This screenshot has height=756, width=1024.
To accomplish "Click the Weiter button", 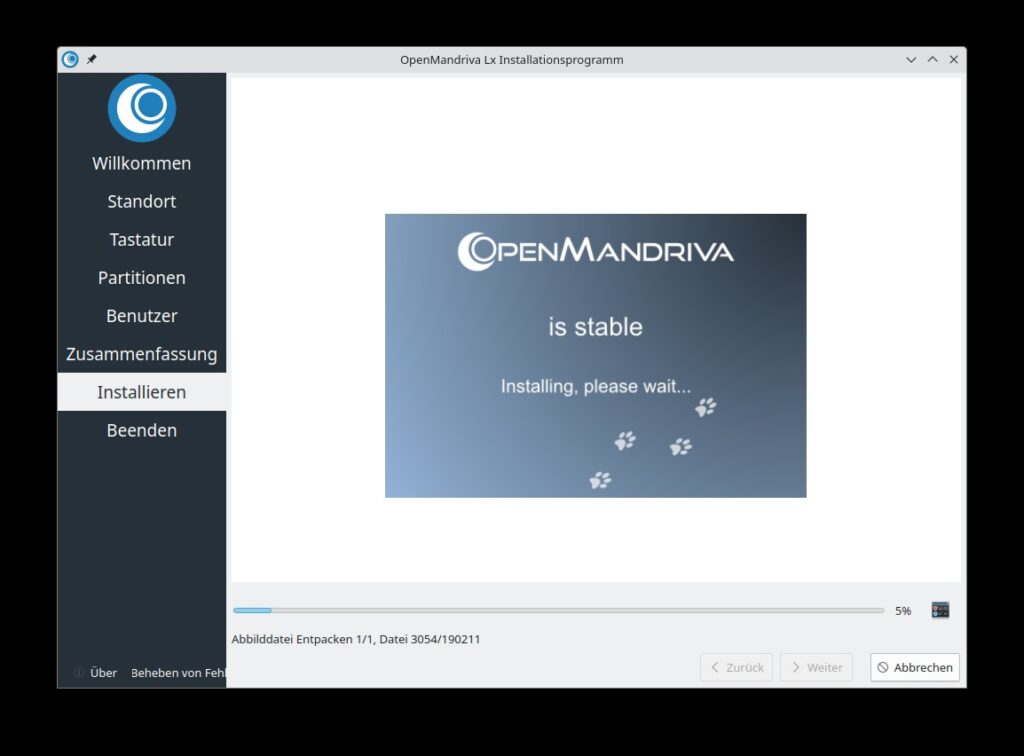I will (x=816, y=667).
